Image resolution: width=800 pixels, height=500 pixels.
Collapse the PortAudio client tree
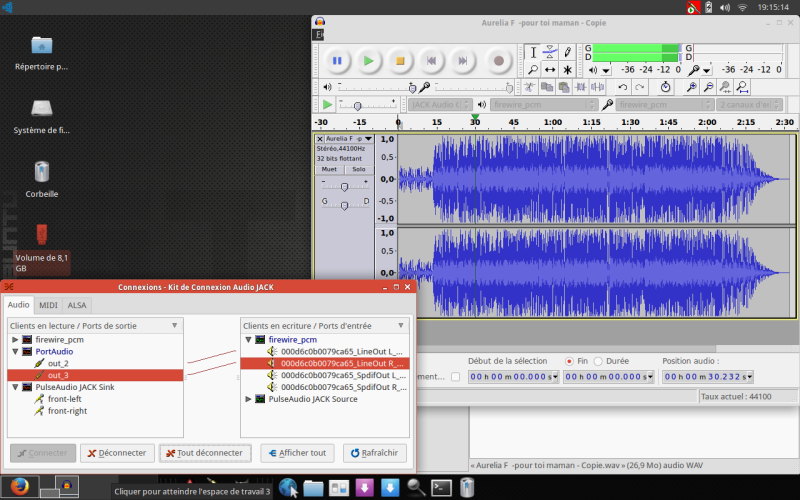(x=15, y=352)
